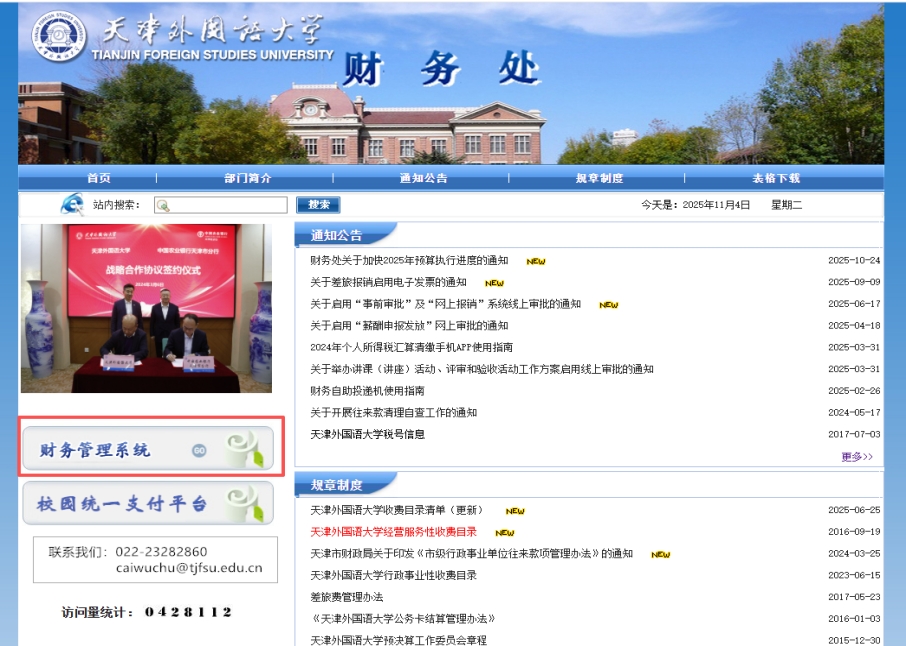Click the IE-style site search icon

[72, 204]
